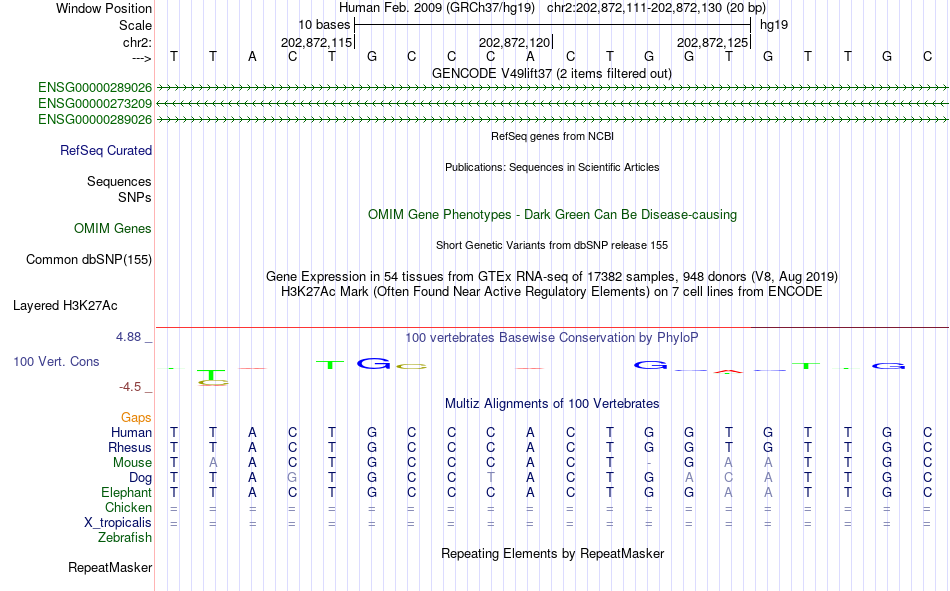Click the hg19 label beside the scale bar
Image resolution: width=950 pixels, height=591 pixels.
point(774,25)
